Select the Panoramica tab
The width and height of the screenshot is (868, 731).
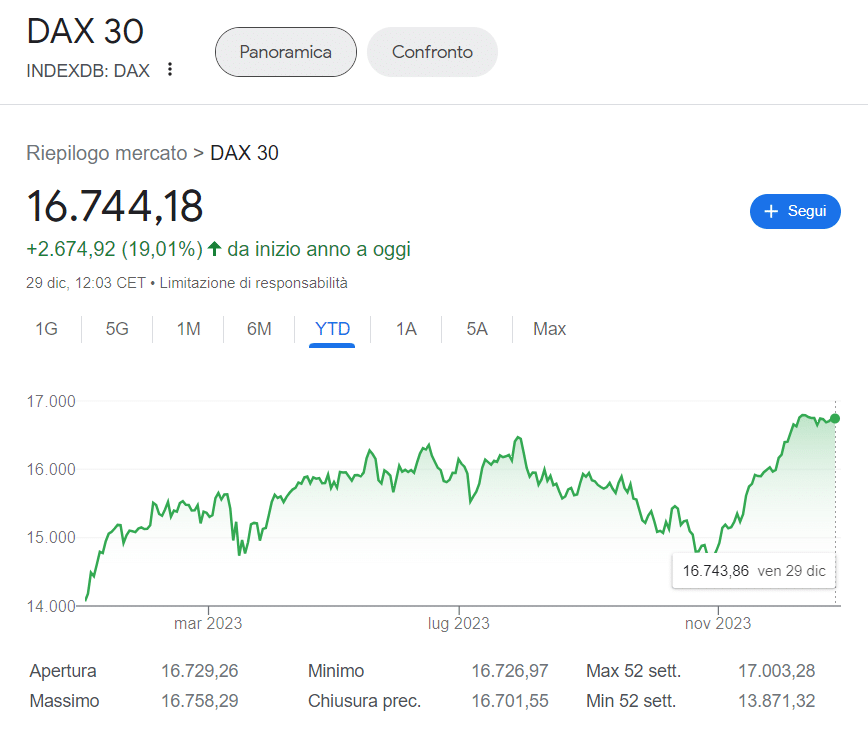coord(286,52)
